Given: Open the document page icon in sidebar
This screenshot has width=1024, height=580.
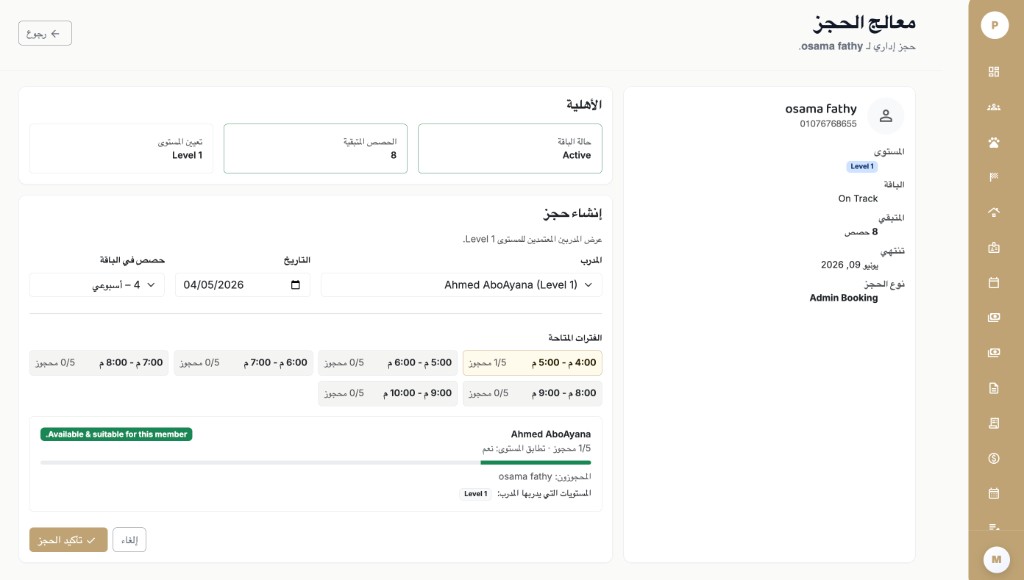Looking at the screenshot, I should click(x=994, y=389).
